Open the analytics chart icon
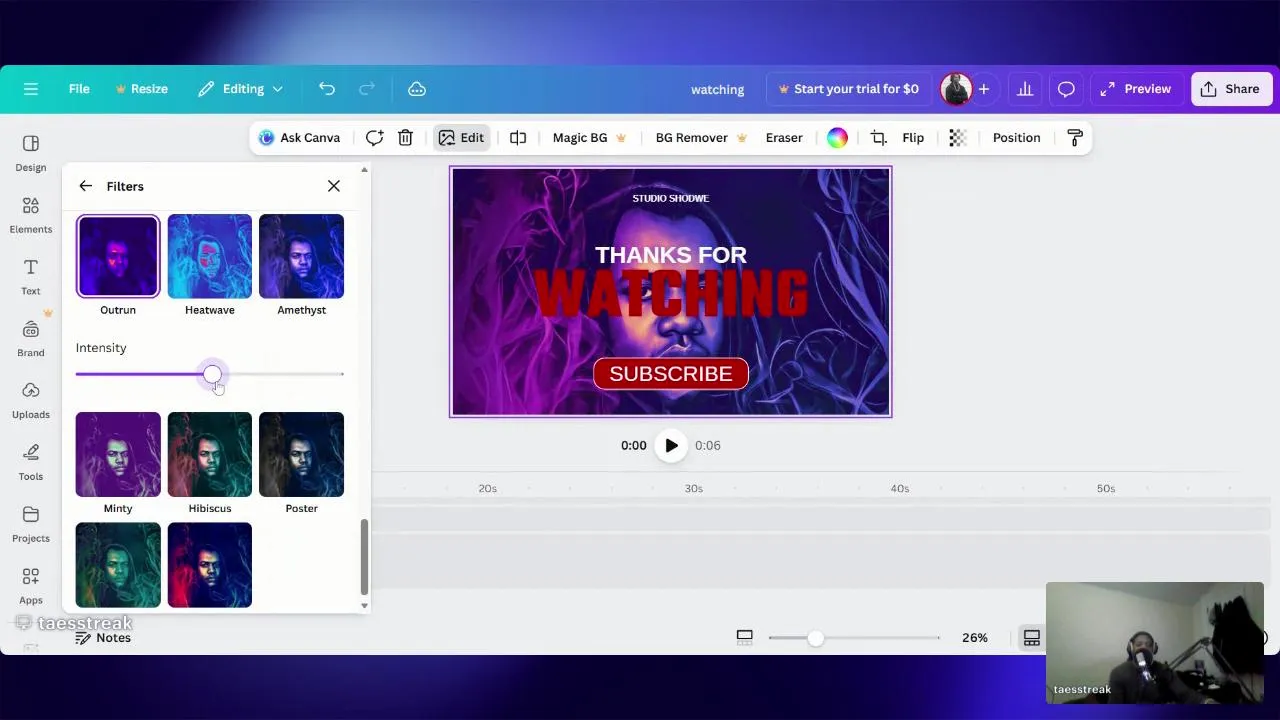1280x720 pixels. coord(1025,89)
